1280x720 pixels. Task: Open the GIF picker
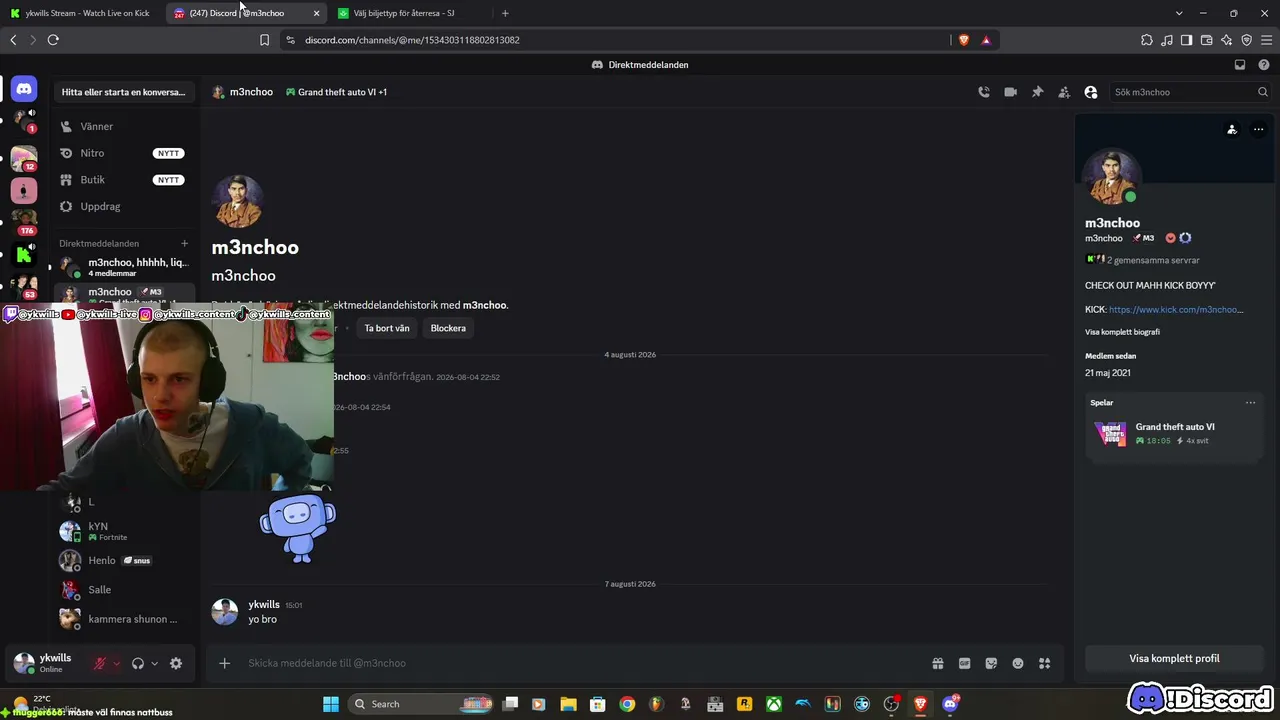[965, 663]
